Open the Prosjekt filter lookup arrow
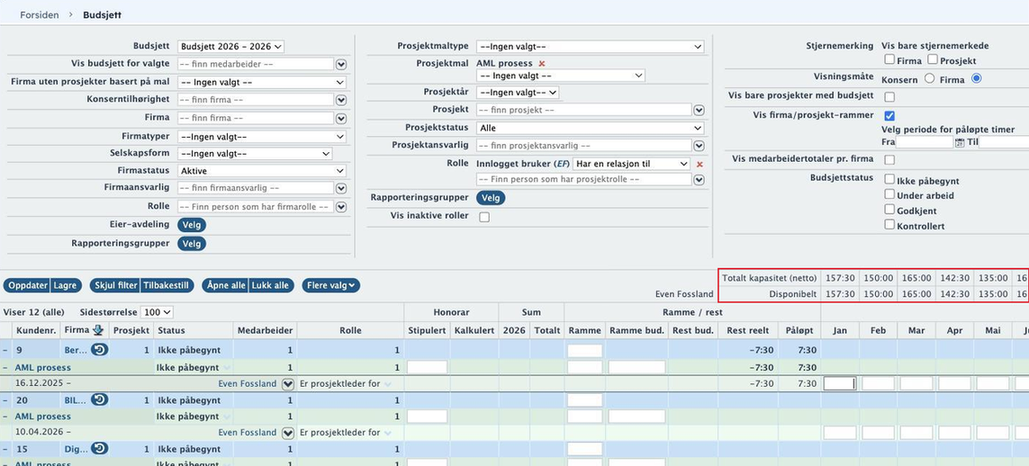 coord(699,110)
